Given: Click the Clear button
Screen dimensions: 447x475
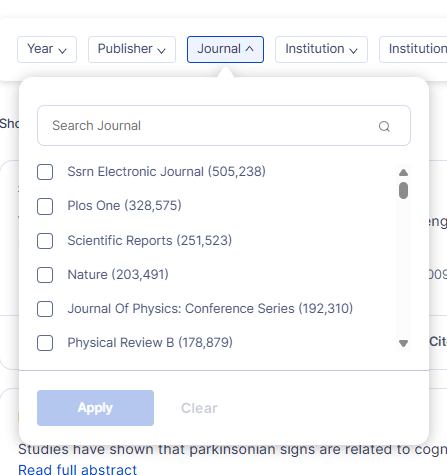Looking at the screenshot, I should tap(199, 408).
